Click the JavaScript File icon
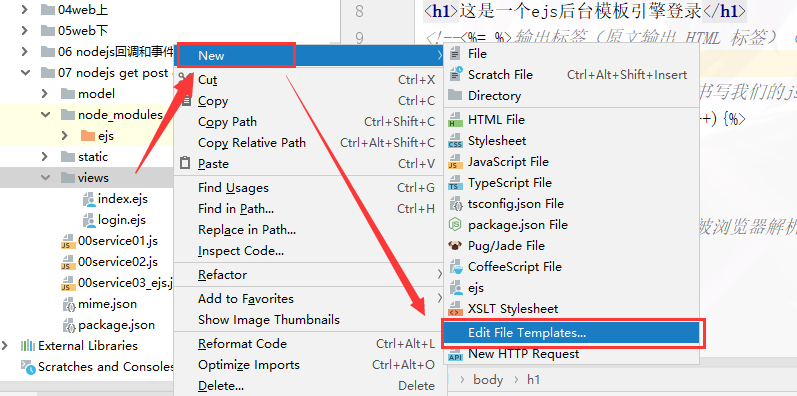Image resolution: width=797 pixels, height=396 pixels. coord(455,162)
